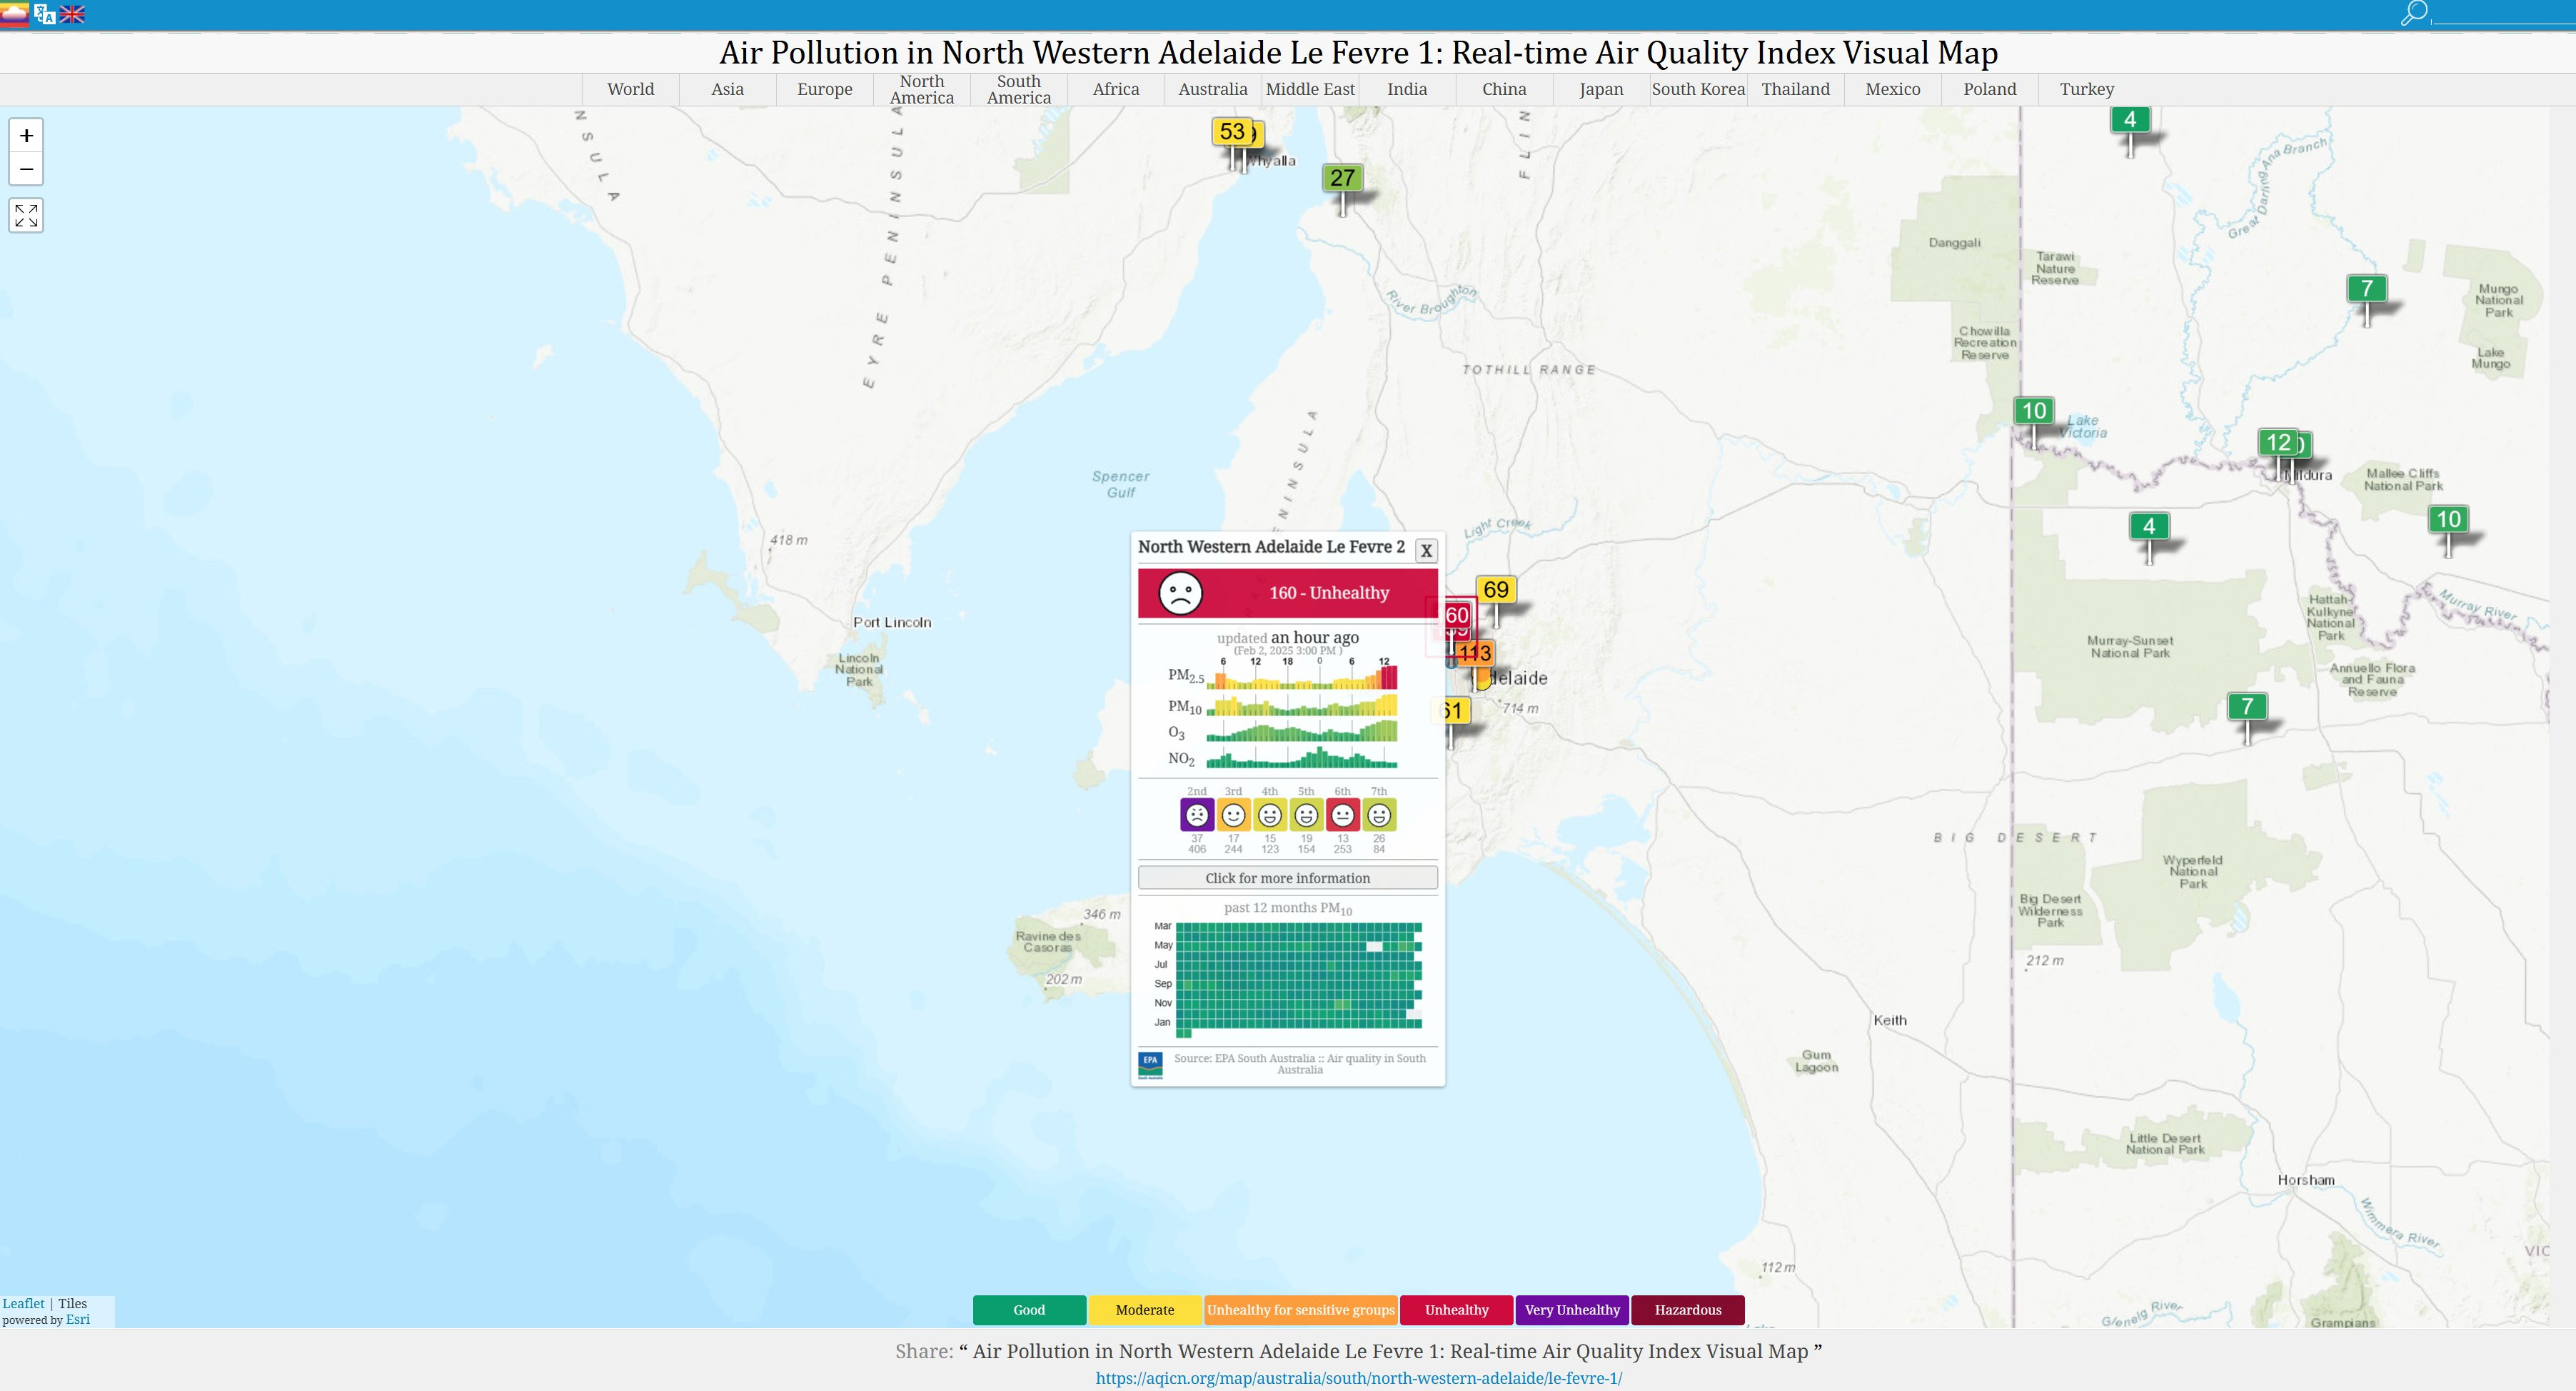Viewport: 2576px width, 1391px height.
Task: Click the Good green legend swatch
Action: 1029,1310
